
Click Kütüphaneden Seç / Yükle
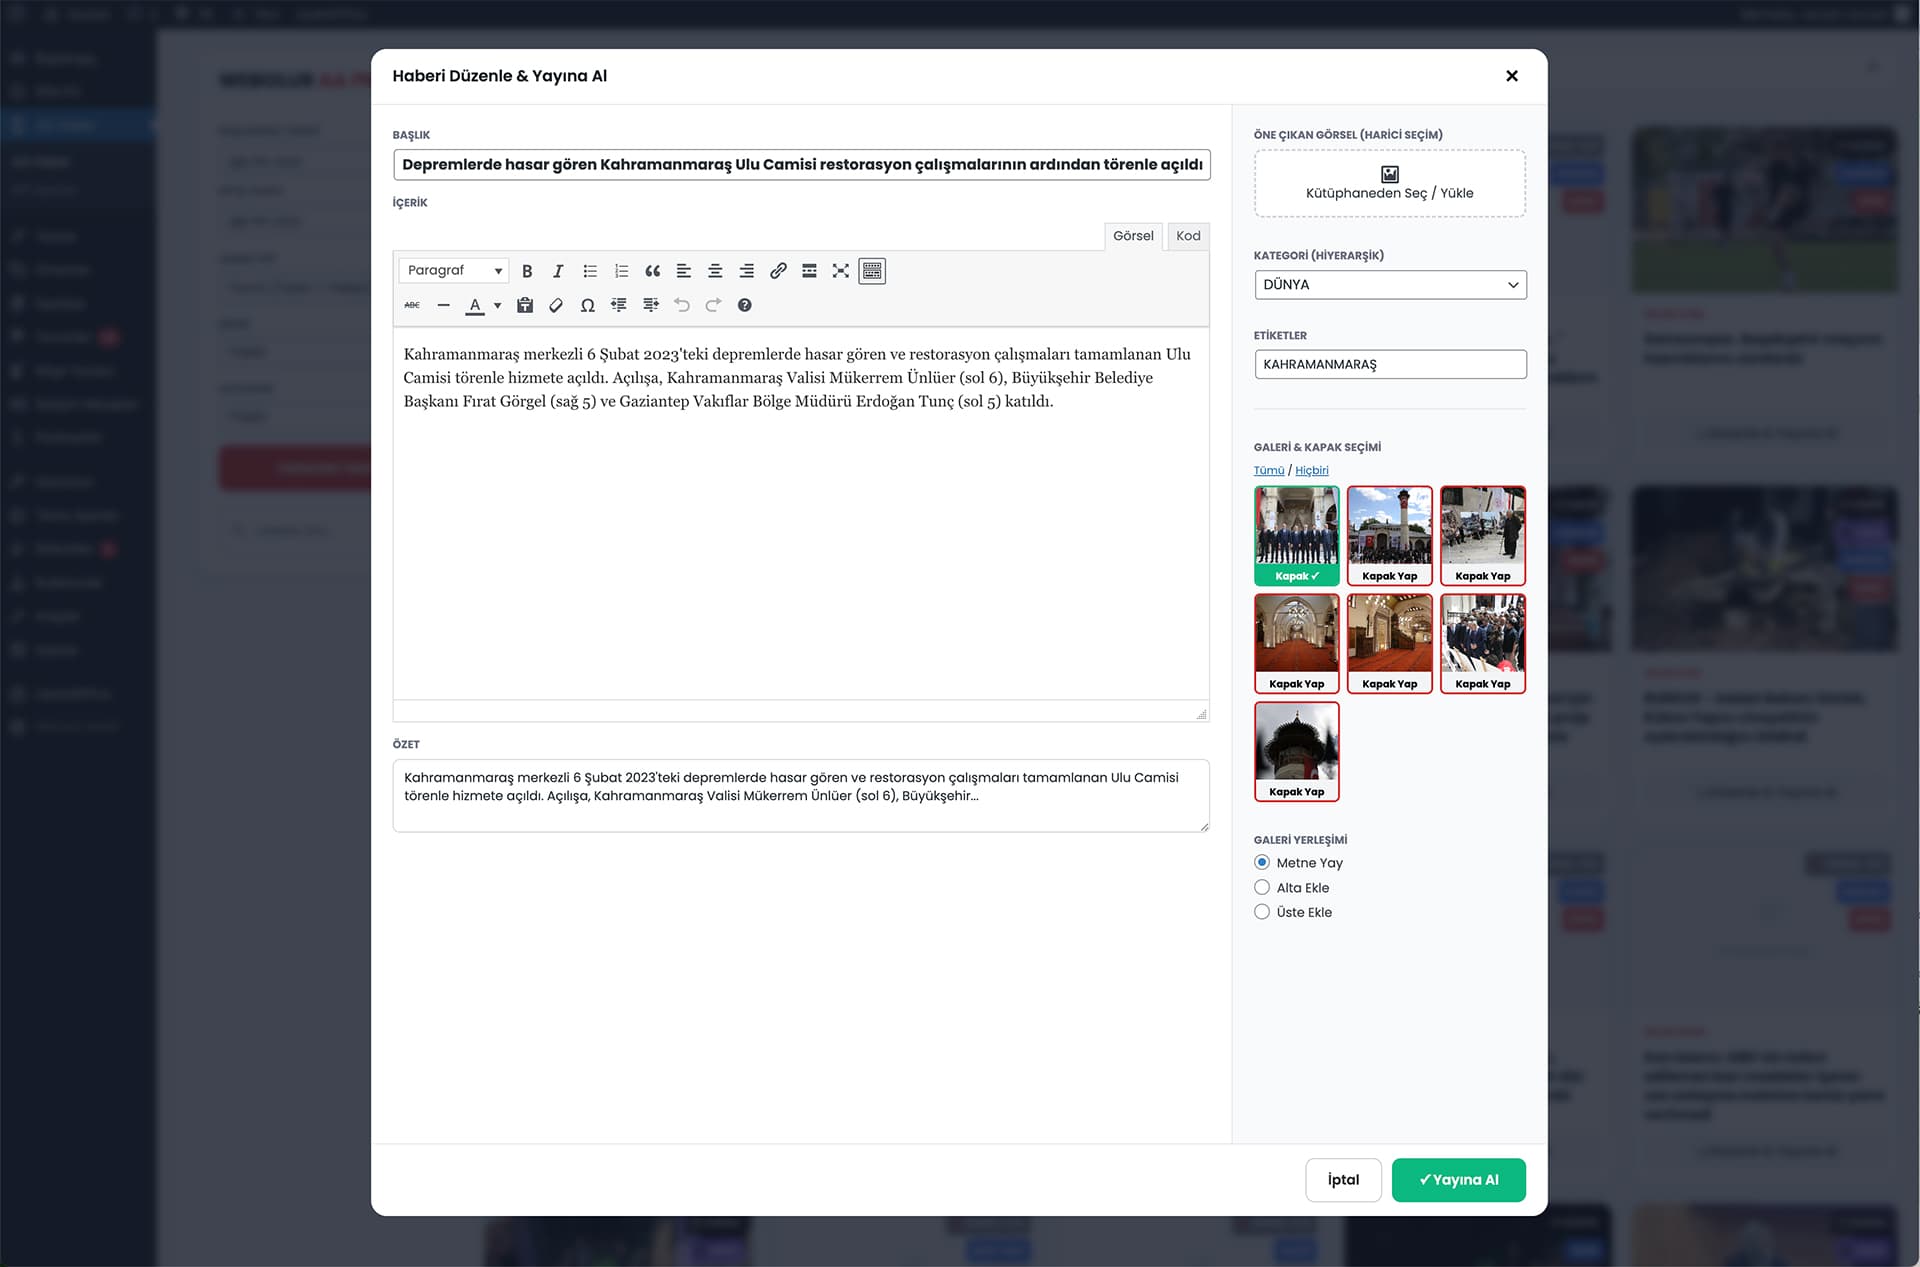(1390, 184)
